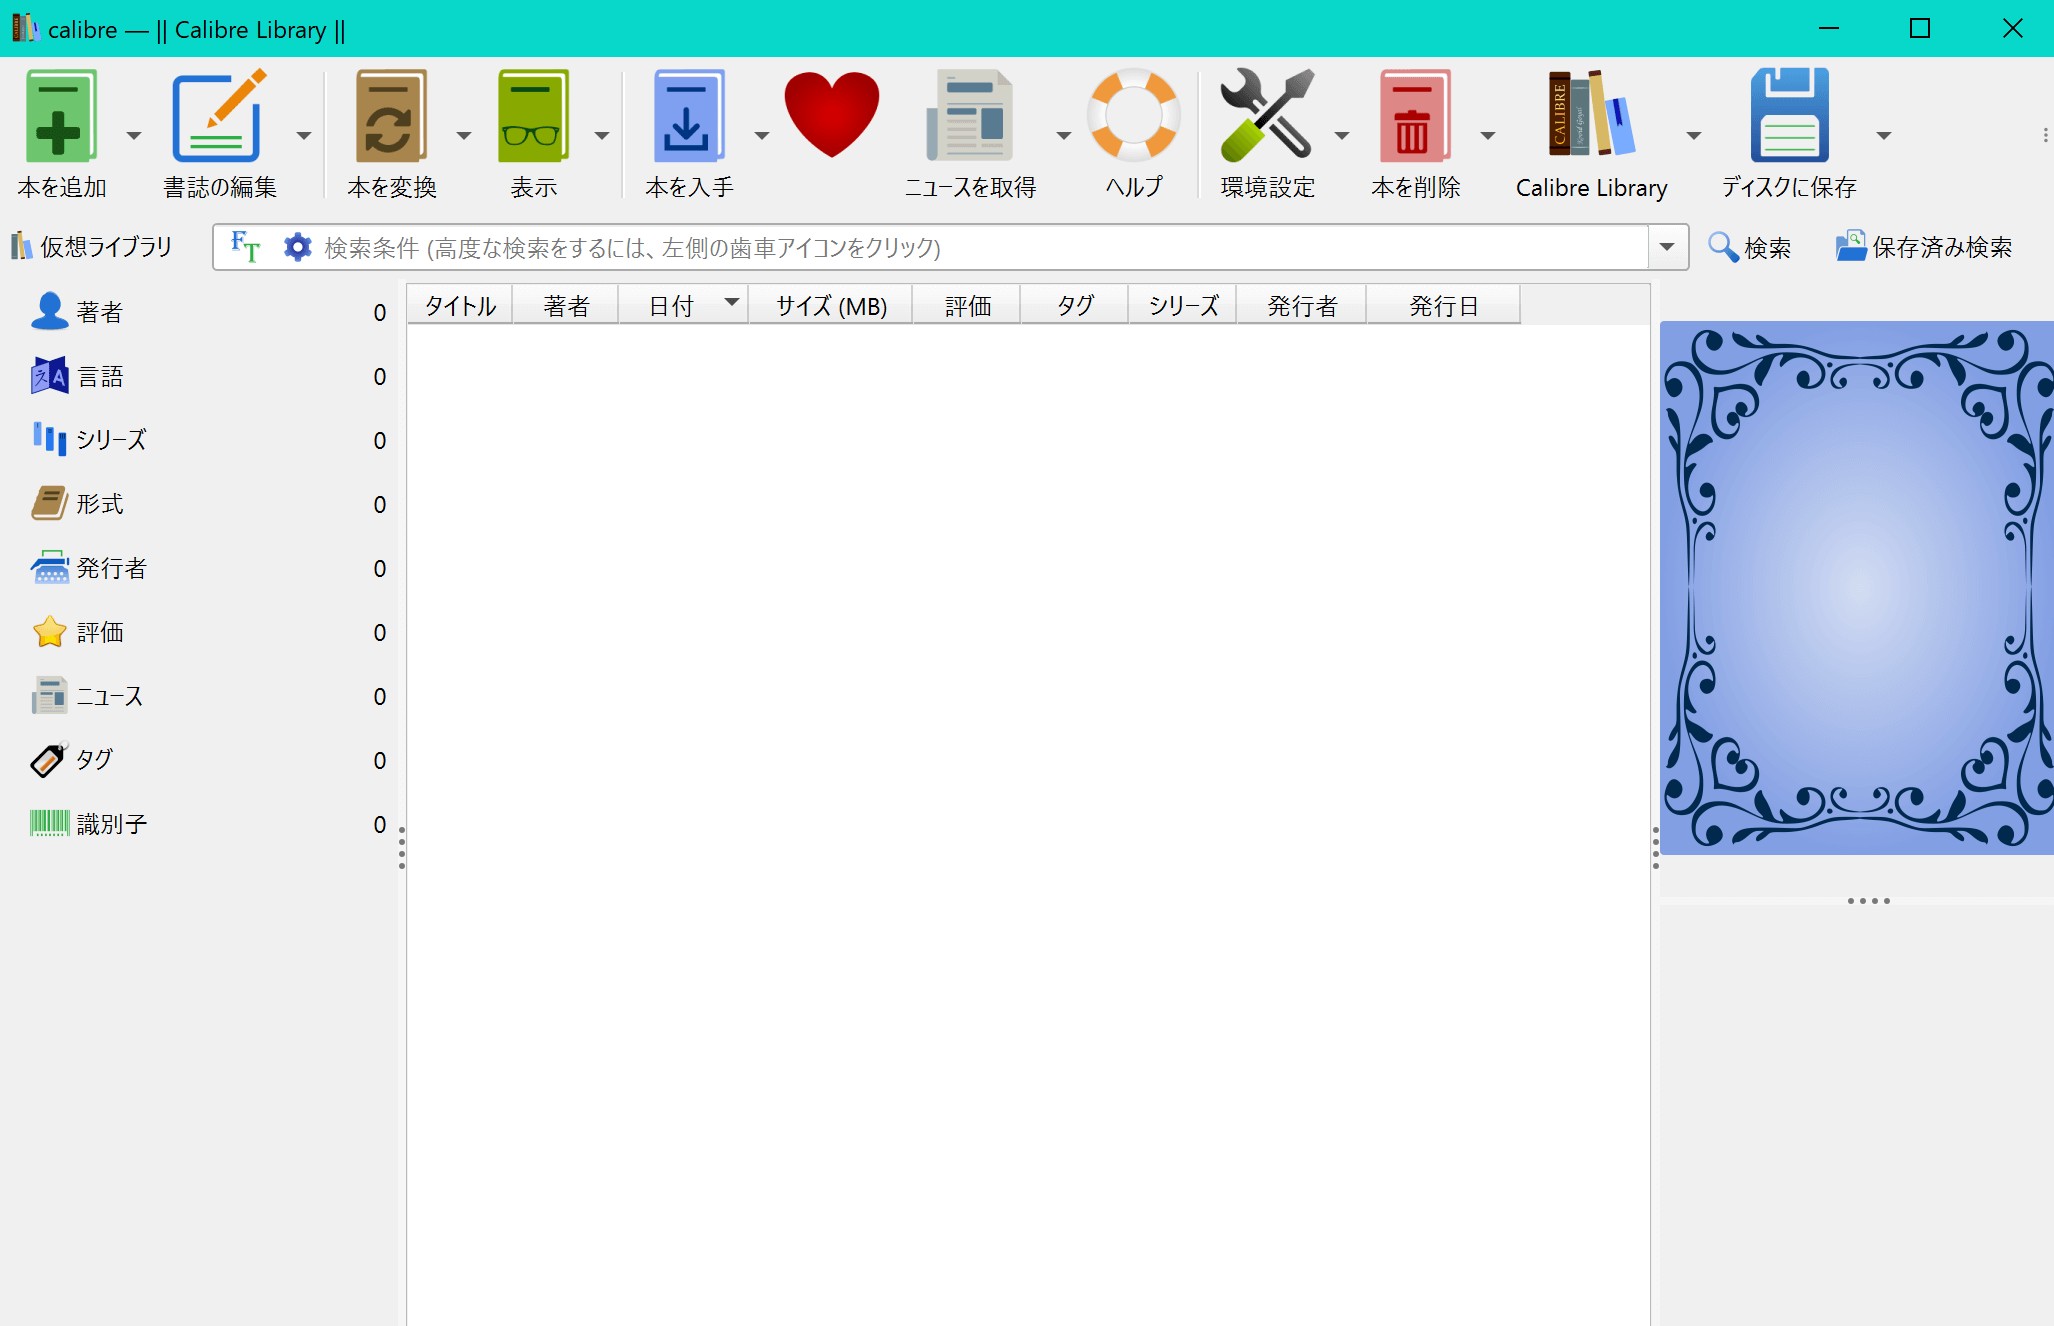Viewport: 2054px width, 1326px height.
Task: Open the 表示 viewer icon
Action: tap(533, 115)
